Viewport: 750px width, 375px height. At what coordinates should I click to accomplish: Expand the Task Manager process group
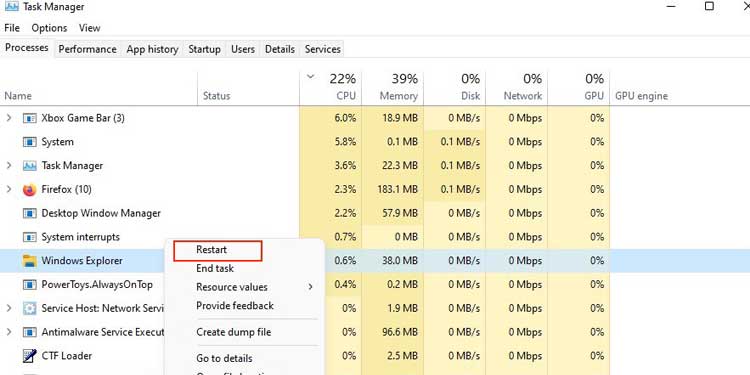pyautogui.click(x=9, y=165)
